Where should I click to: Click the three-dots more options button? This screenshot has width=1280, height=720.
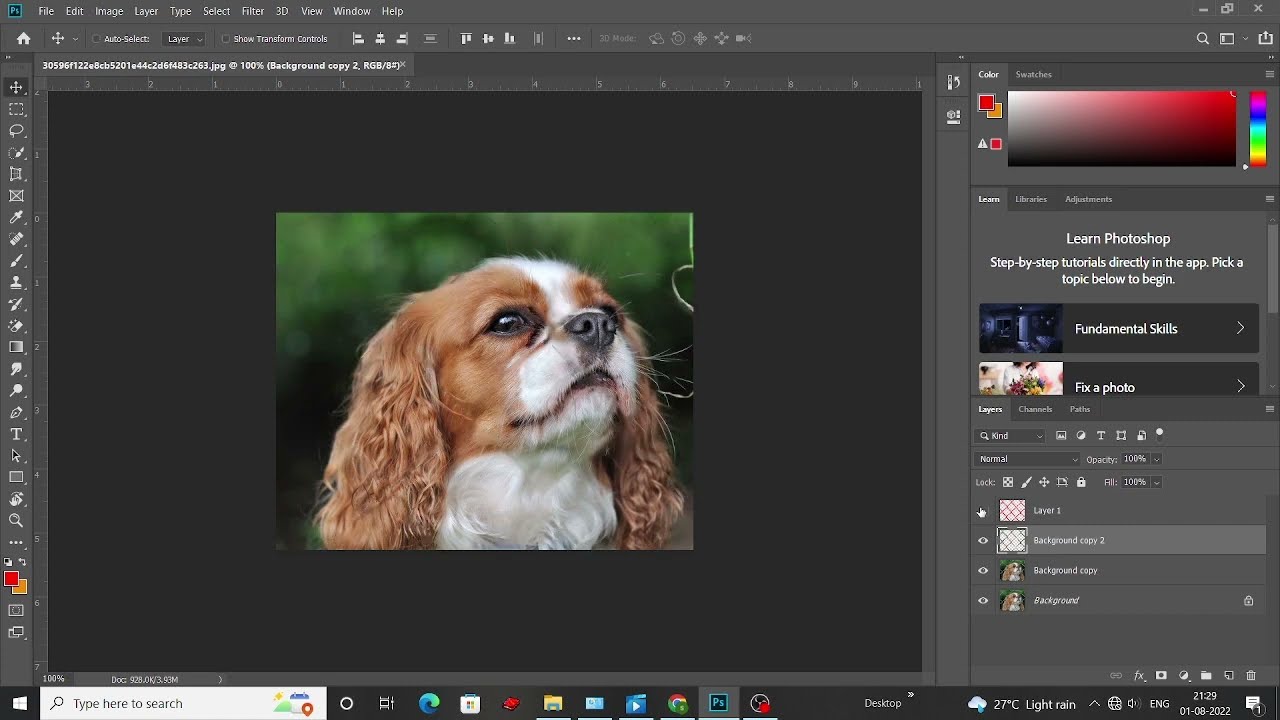(x=574, y=38)
